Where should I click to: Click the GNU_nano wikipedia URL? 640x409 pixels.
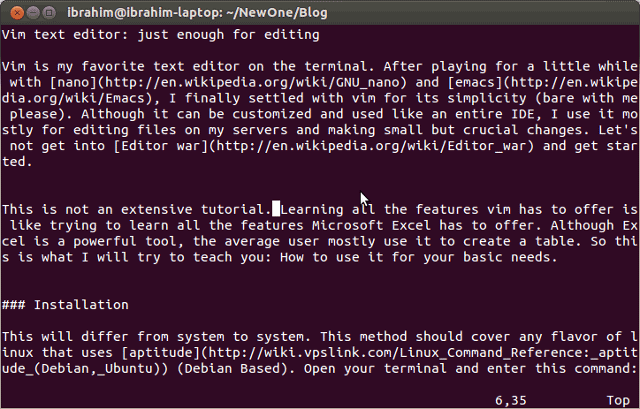252,82
